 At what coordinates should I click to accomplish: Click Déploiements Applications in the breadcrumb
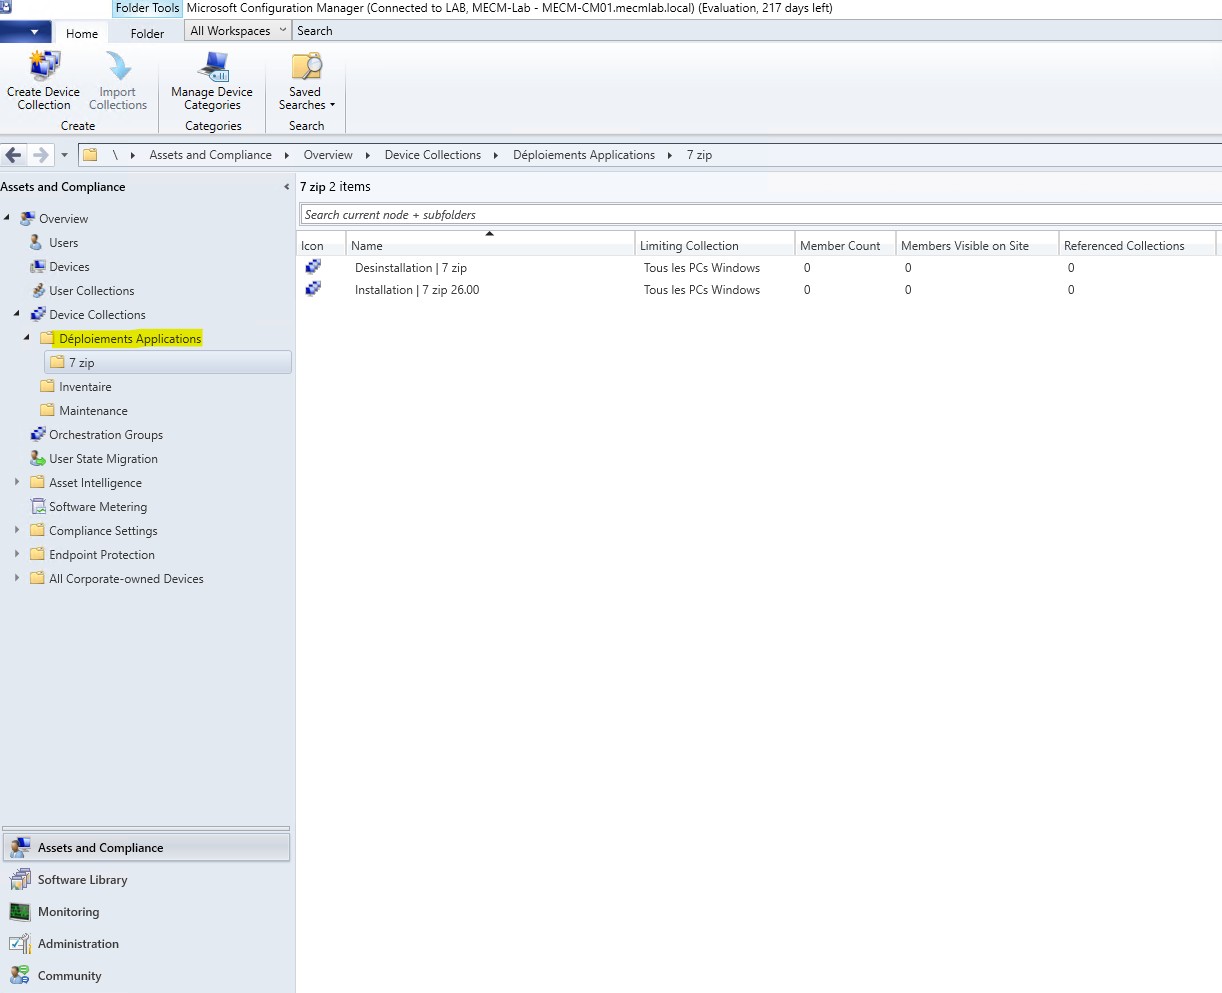coord(584,155)
